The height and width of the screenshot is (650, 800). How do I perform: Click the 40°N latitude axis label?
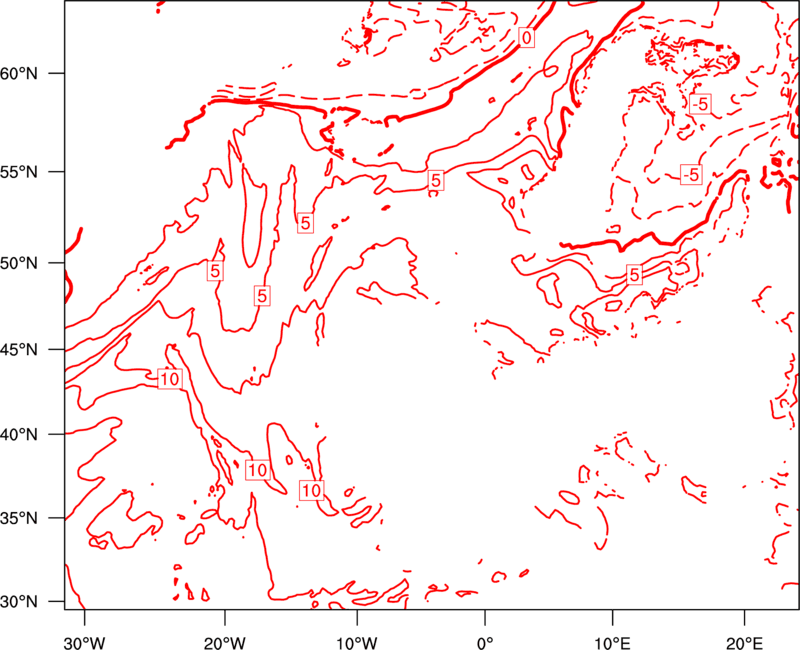(19, 435)
